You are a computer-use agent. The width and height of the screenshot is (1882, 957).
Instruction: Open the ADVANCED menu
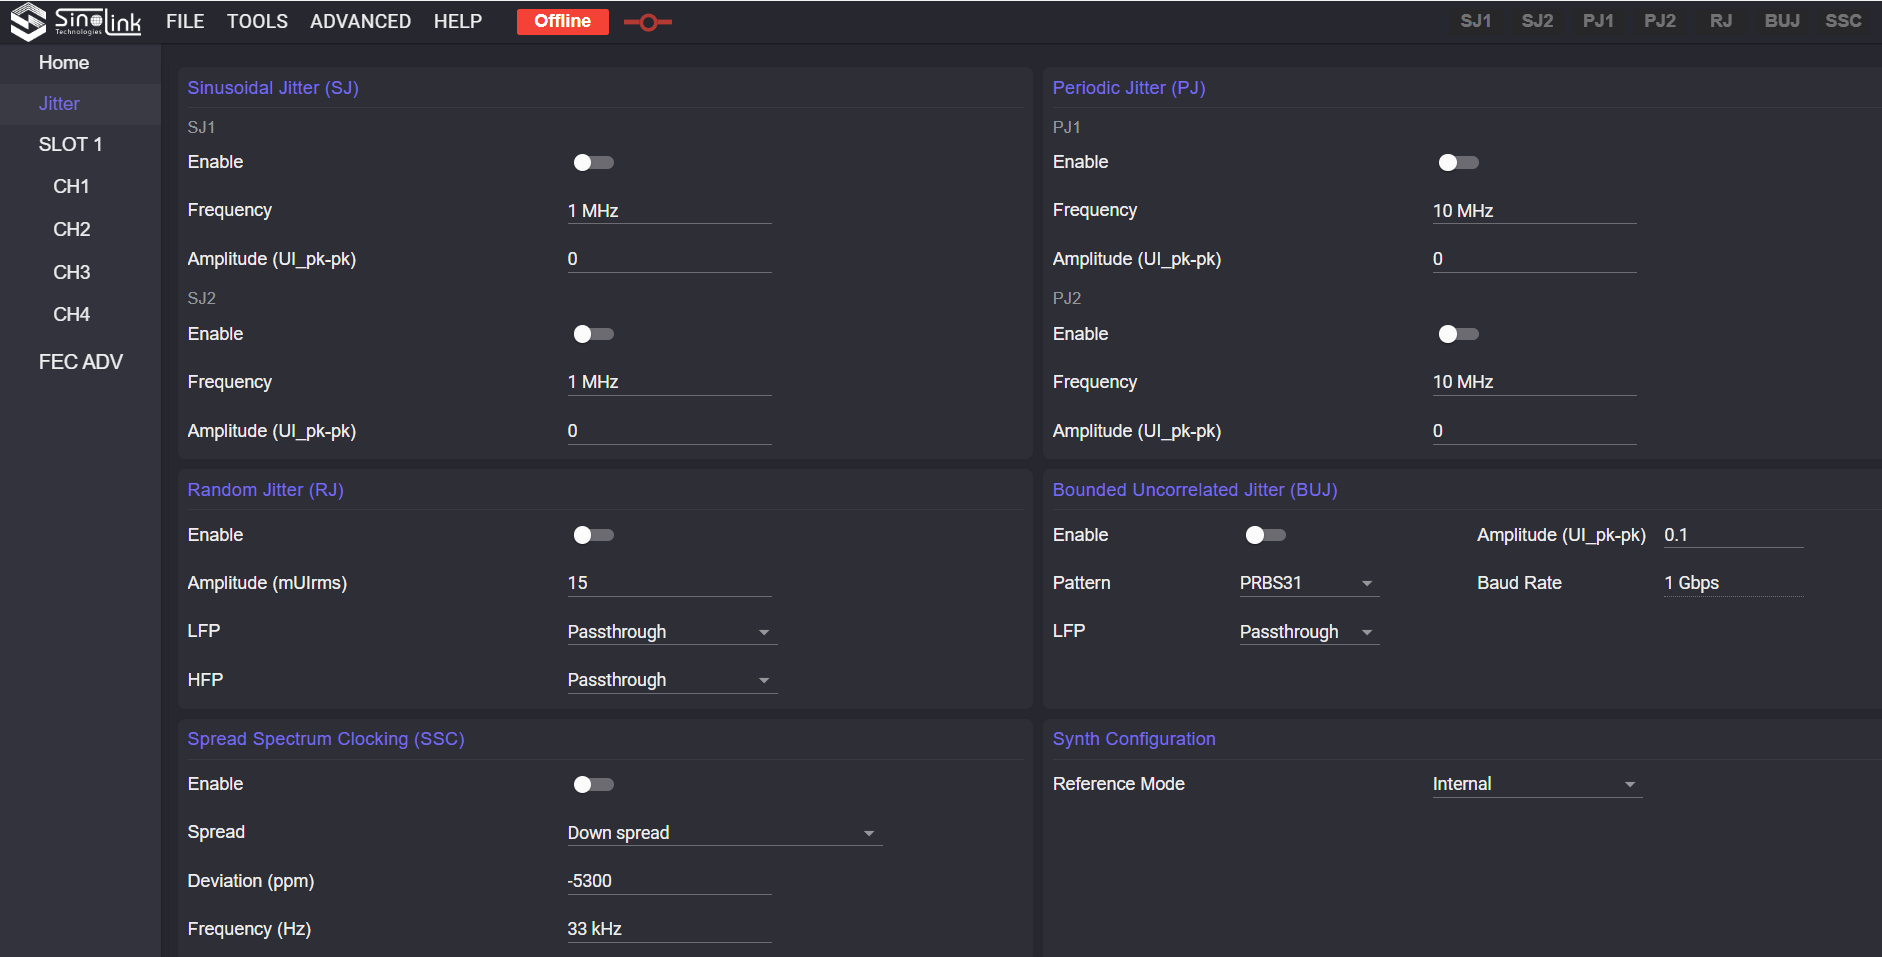tap(360, 21)
